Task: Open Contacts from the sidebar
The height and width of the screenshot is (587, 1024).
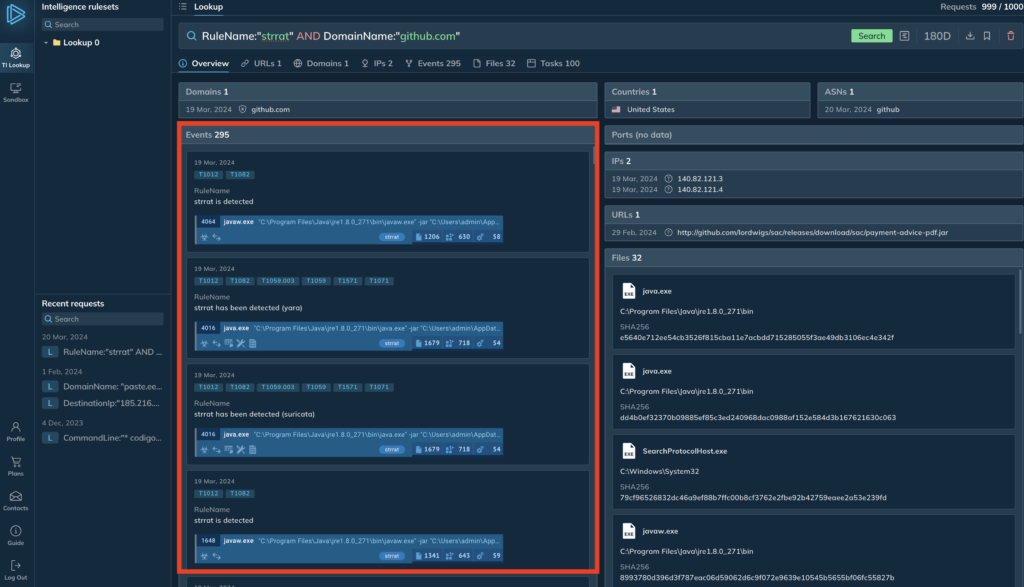Action: click(x=15, y=500)
